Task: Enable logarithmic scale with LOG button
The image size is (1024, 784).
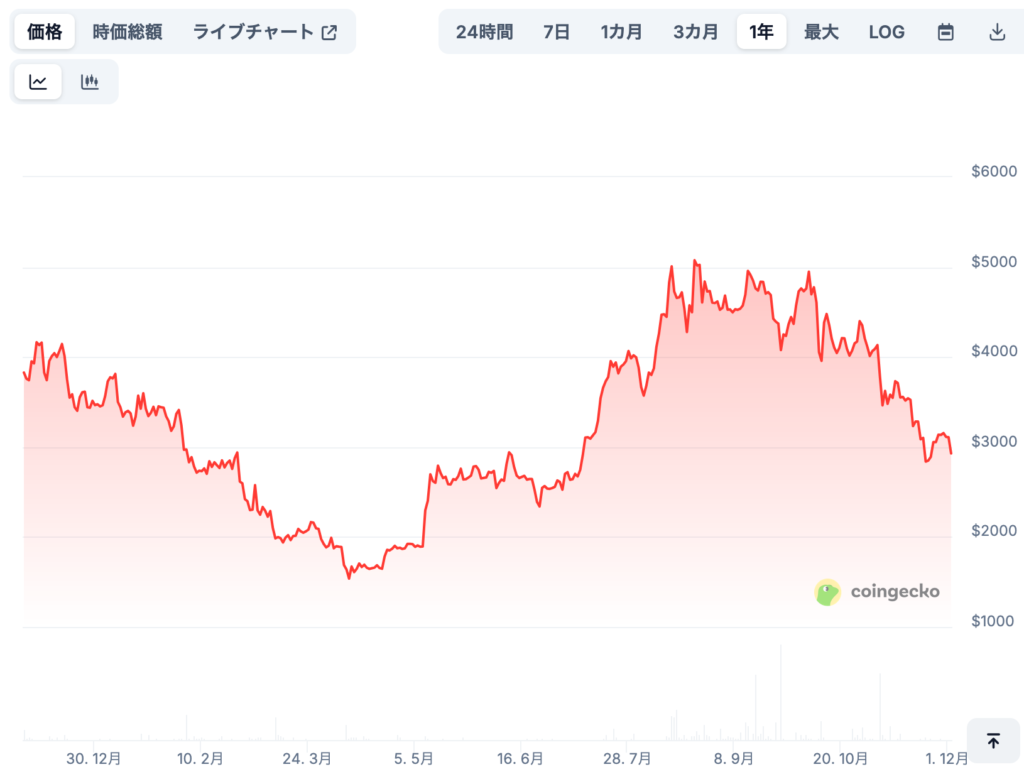Action: (x=886, y=31)
